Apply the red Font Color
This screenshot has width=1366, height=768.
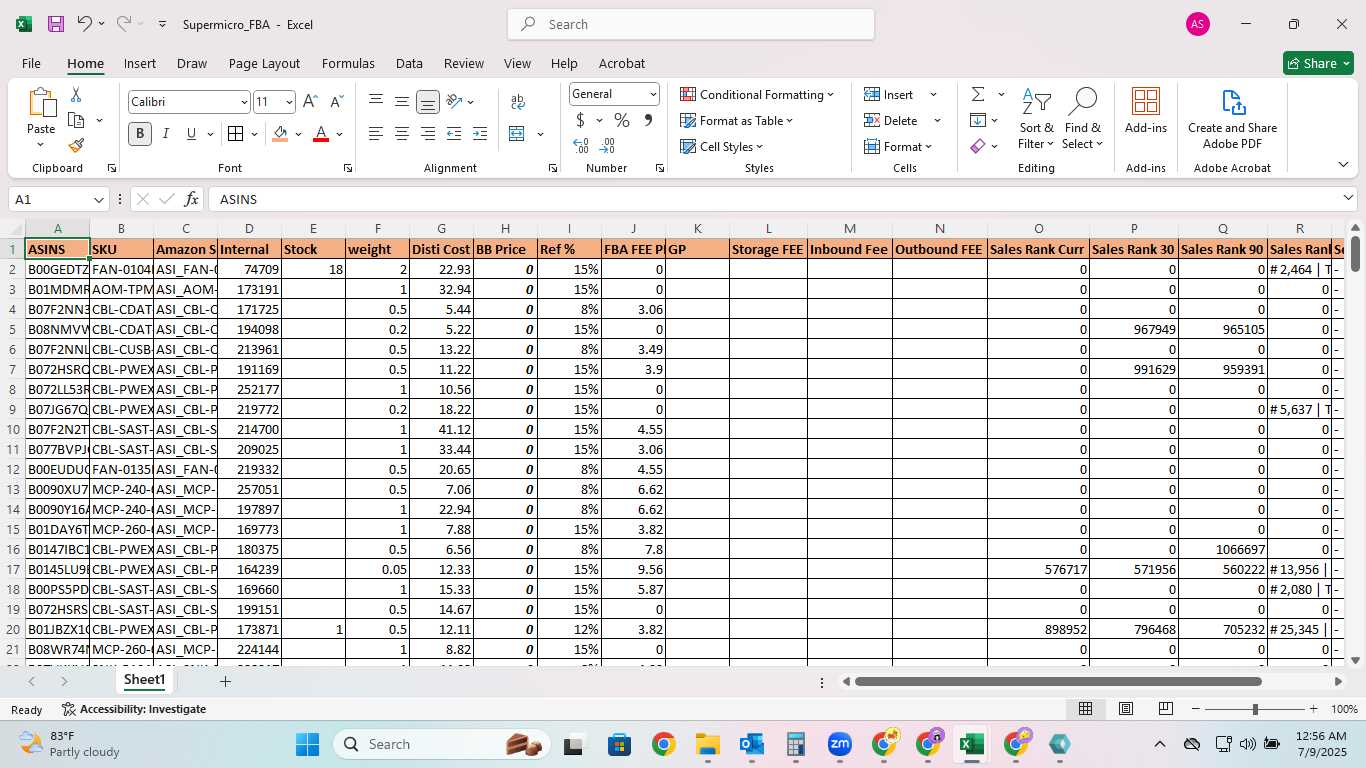tap(321, 134)
